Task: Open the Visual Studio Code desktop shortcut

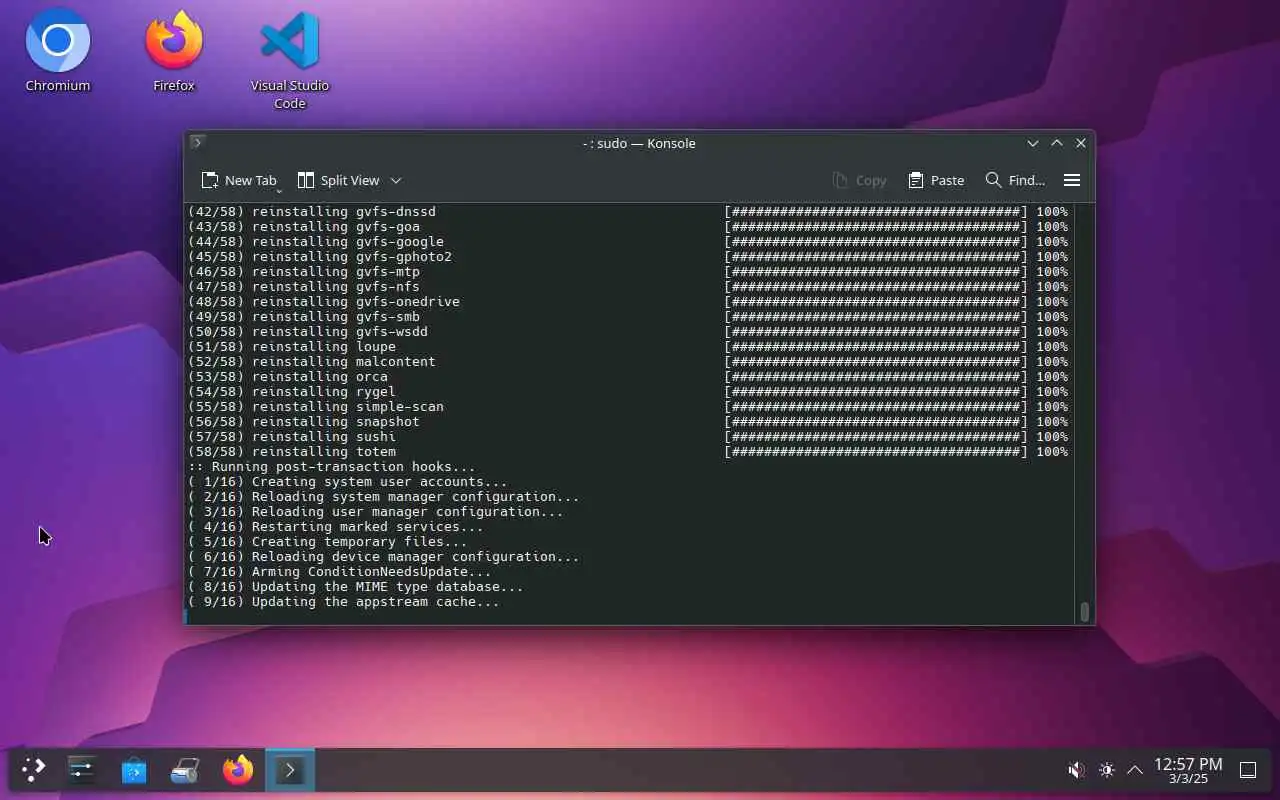Action: [x=290, y=60]
